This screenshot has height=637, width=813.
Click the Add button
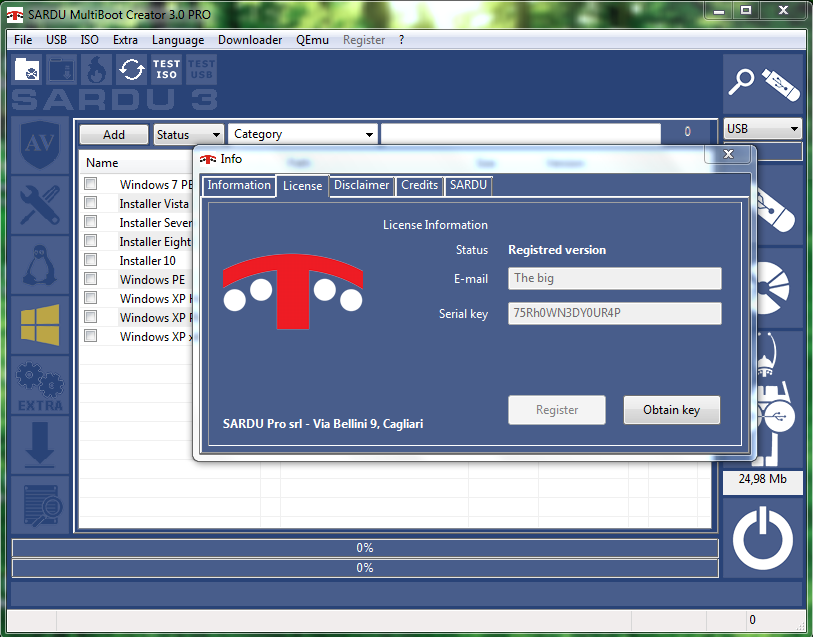(114, 135)
